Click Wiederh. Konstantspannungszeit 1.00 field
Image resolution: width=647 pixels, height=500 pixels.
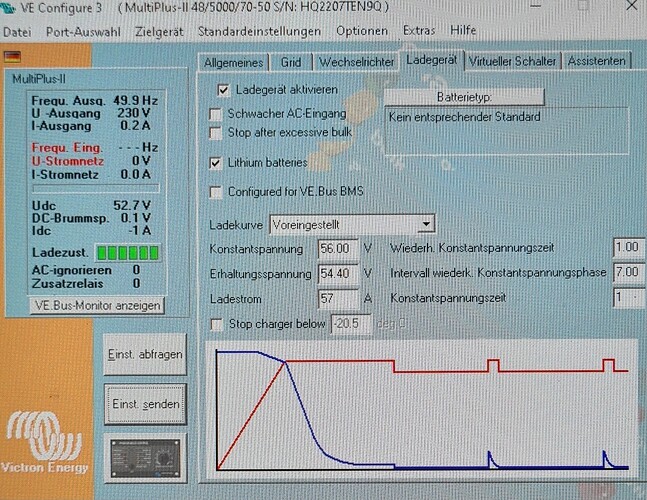point(628,248)
